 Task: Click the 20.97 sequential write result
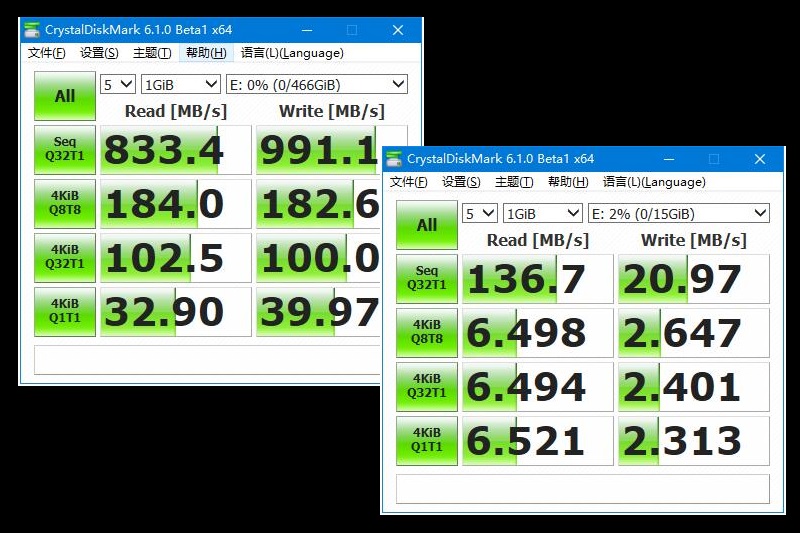click(x=694, y=278)
